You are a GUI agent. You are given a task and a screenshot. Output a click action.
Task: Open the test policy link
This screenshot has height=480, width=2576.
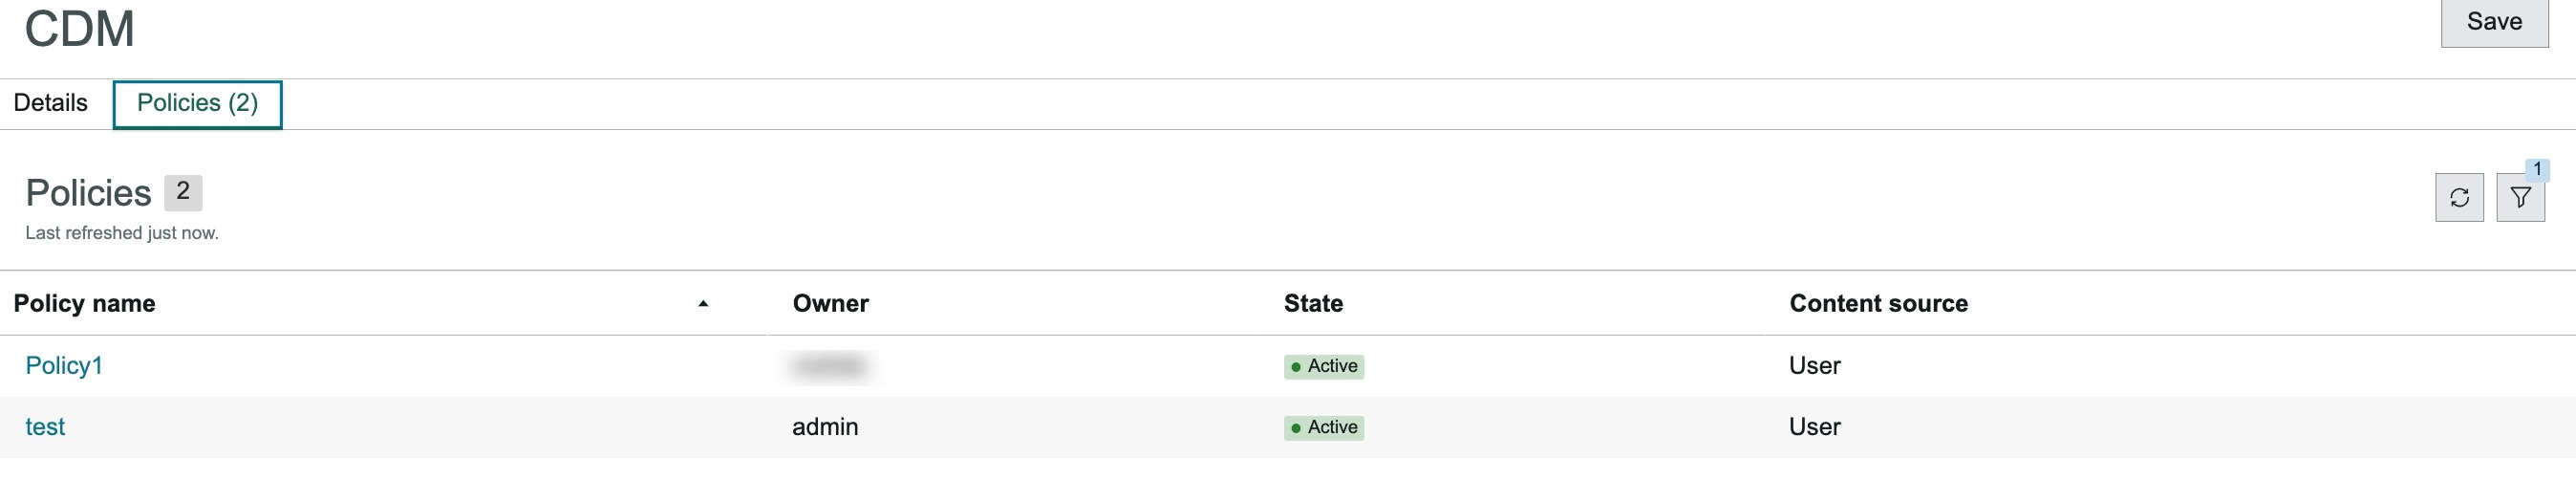point(45,427)
